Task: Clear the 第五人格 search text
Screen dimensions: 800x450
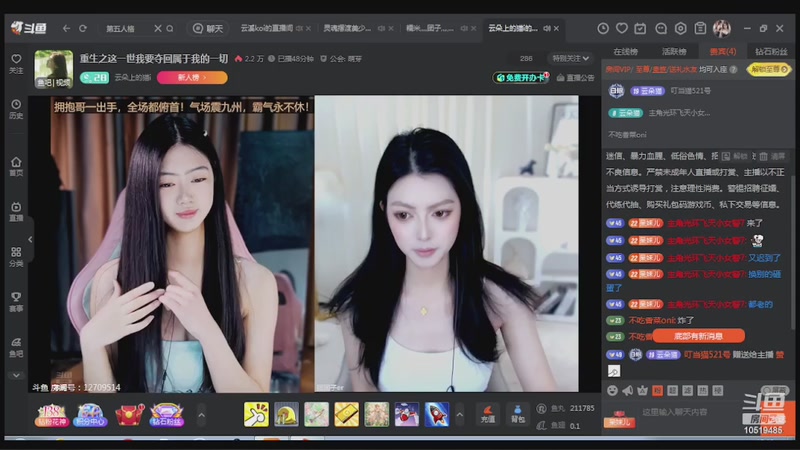Action: [158, 29]
